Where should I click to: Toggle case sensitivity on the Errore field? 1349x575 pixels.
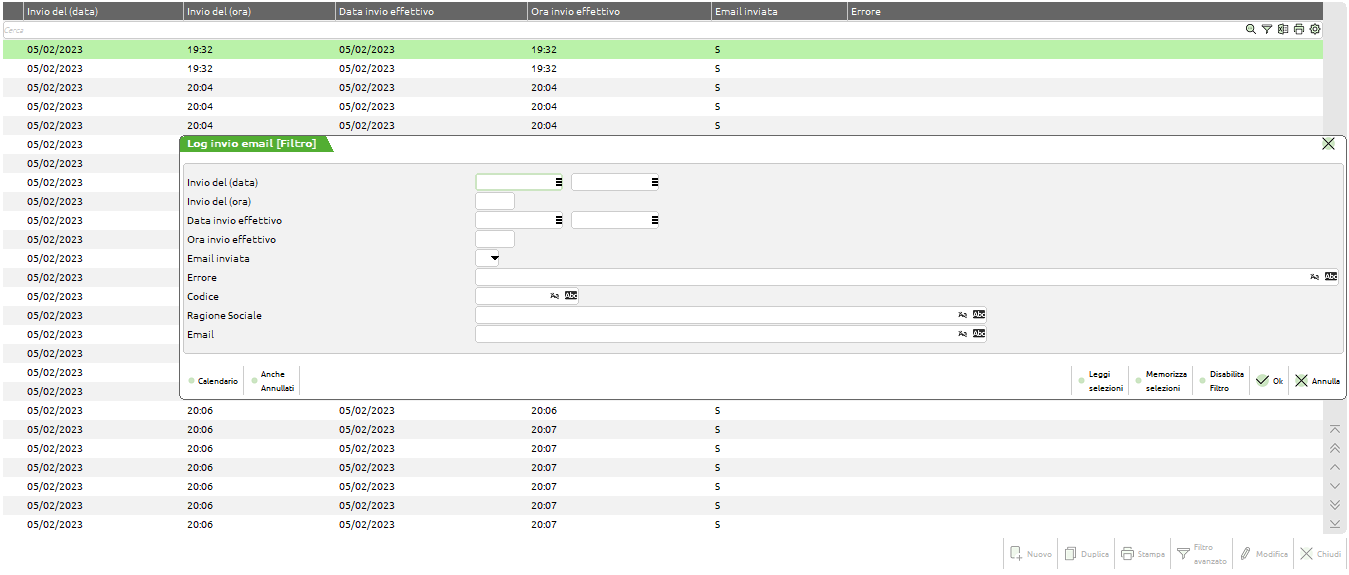pos(1314,277)
